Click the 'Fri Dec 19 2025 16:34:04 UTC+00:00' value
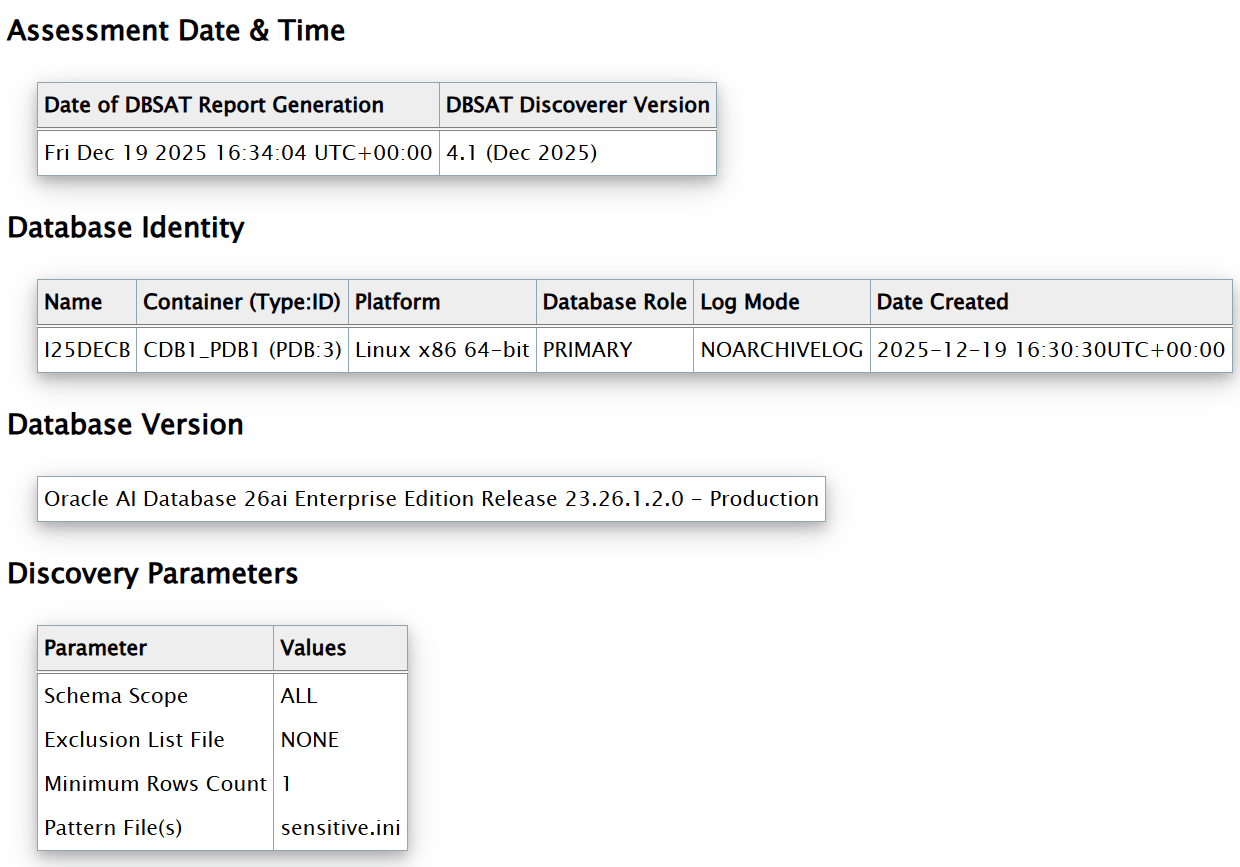1240x867 pixels. (x=239, y=153)
